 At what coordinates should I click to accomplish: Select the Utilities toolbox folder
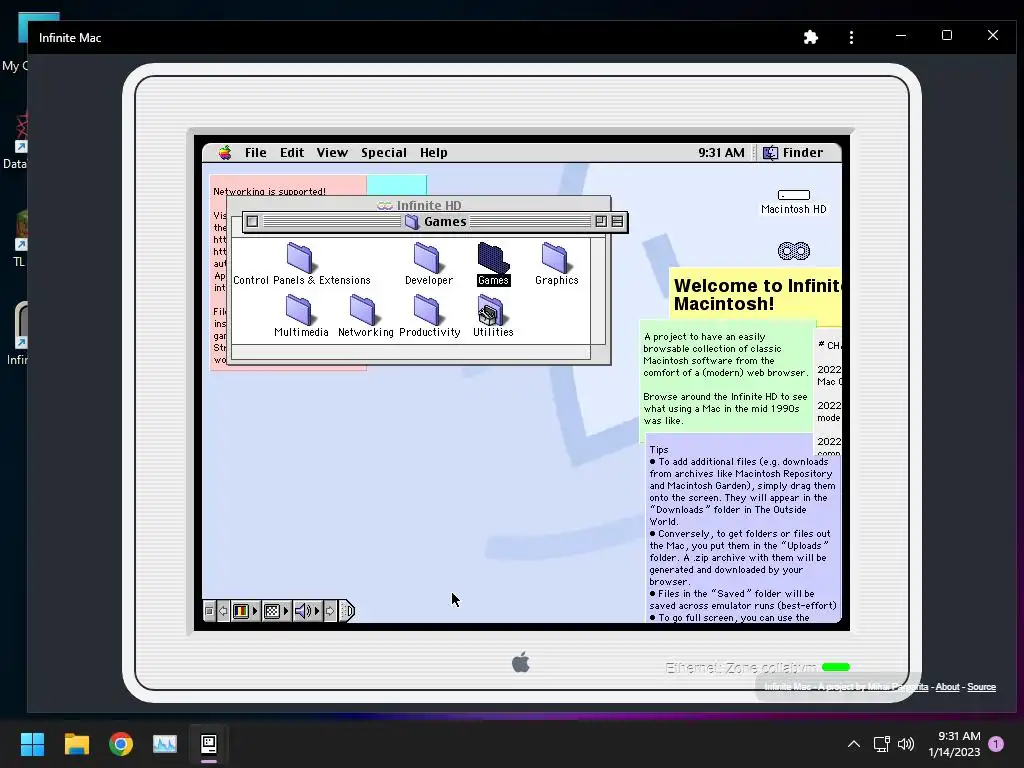(x=493, y=316)
